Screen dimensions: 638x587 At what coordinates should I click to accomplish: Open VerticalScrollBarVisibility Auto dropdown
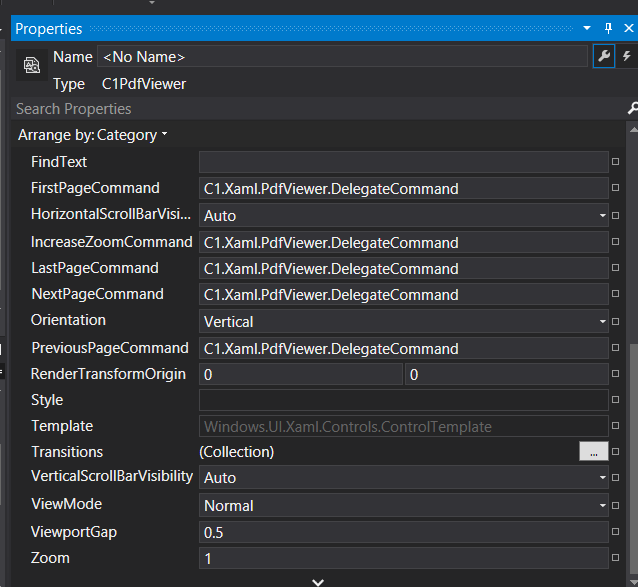(404, 478)
